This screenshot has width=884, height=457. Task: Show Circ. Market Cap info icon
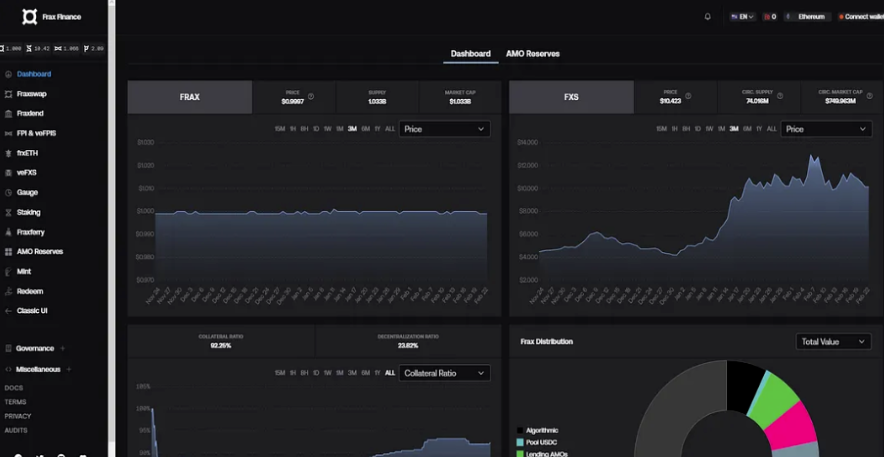(870, 96)
